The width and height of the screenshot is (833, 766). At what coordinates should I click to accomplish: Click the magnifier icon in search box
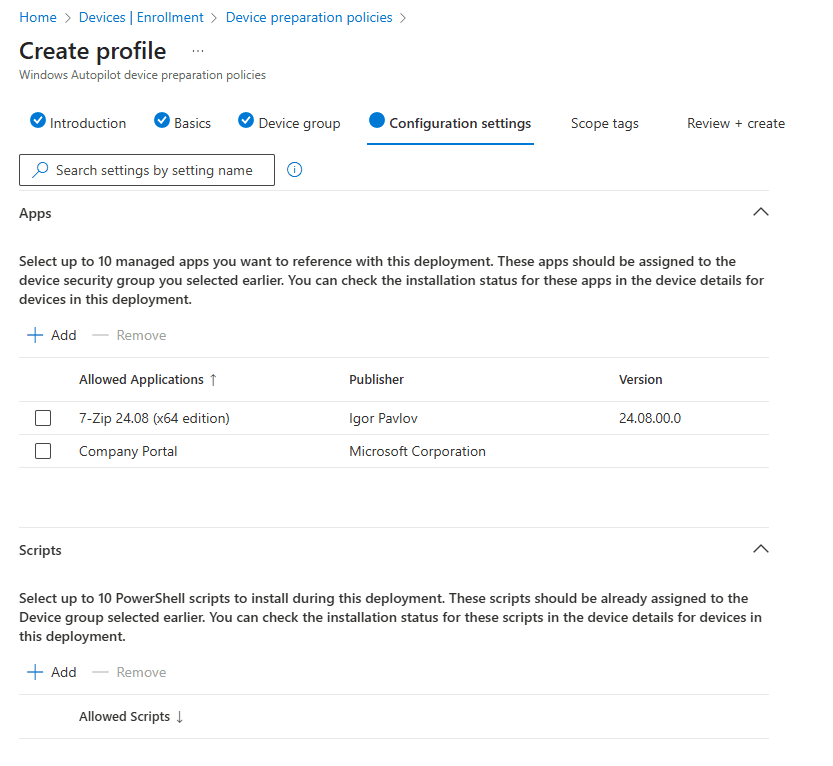[40, 170]
